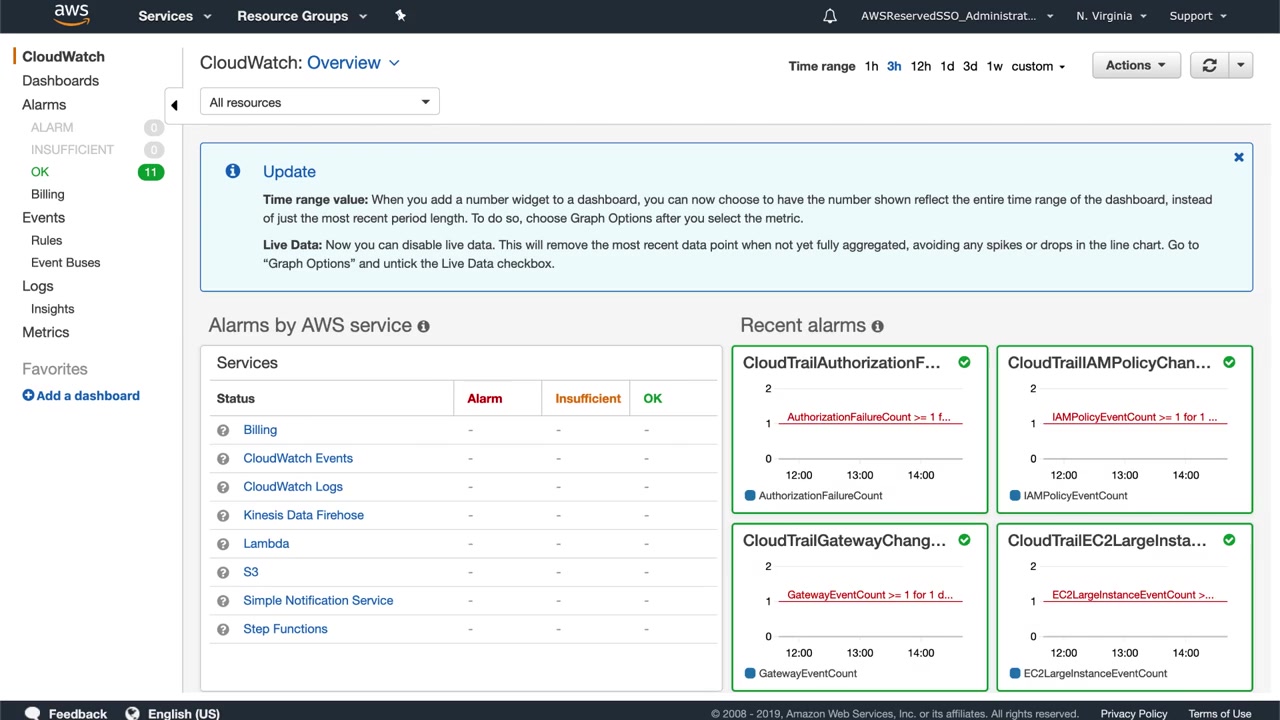Collapse the left navigation panel arrow

(174, 105)
